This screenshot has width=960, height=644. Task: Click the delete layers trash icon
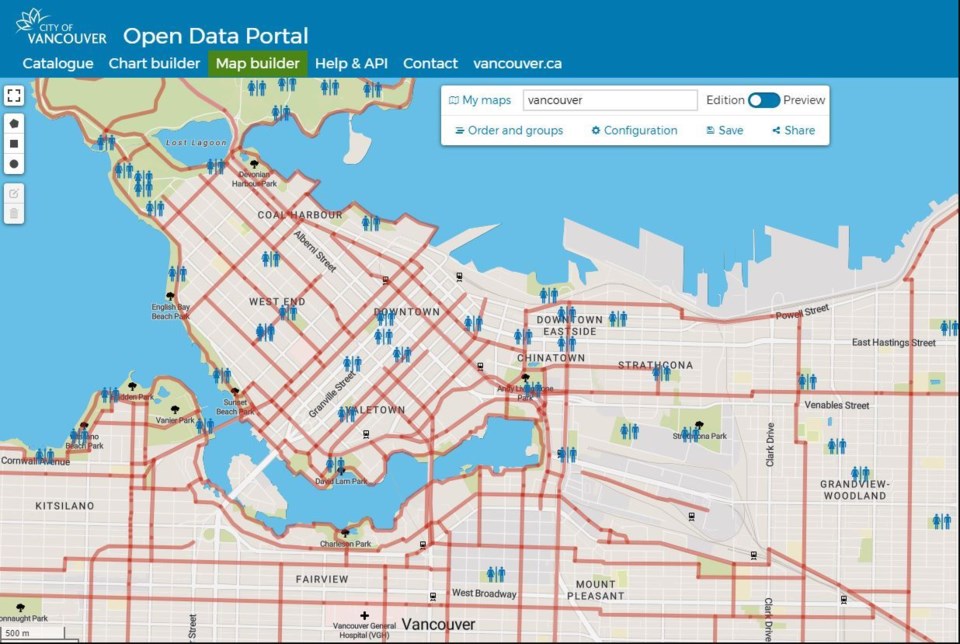13,214
